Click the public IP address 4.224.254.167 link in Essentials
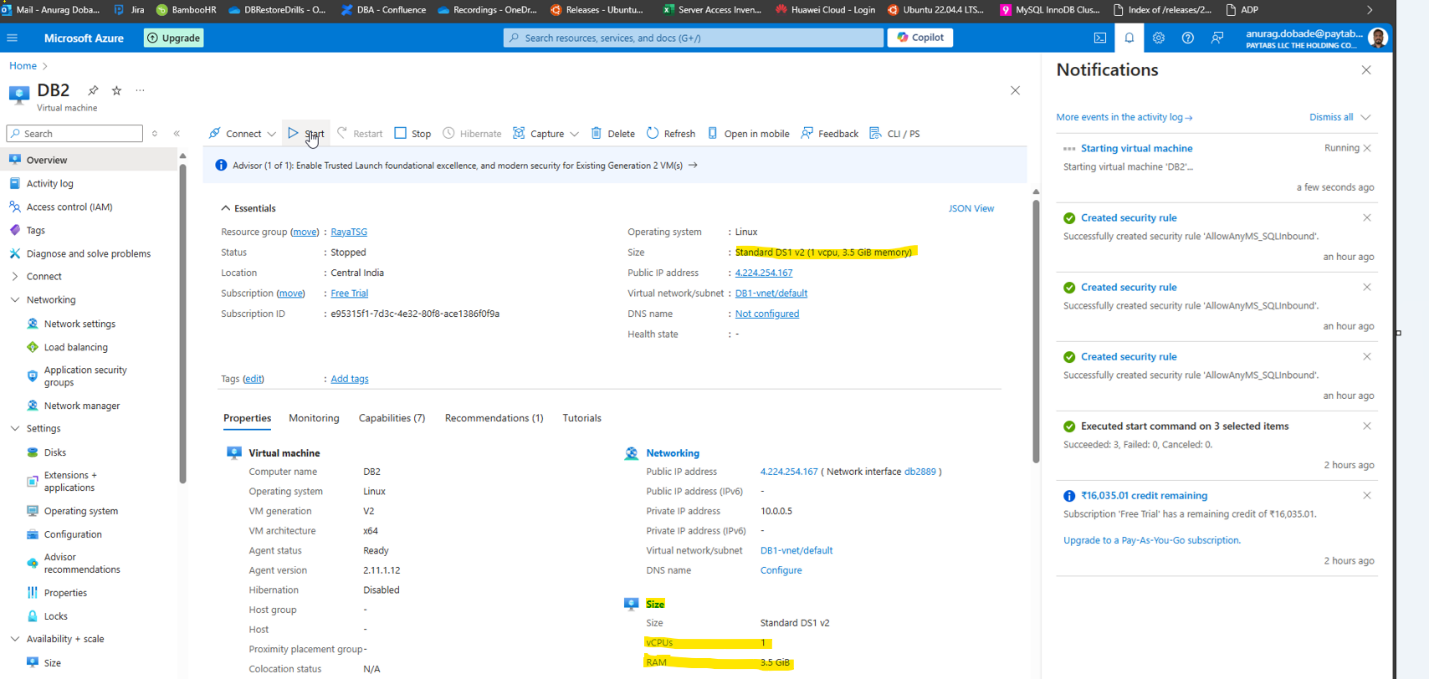This screenshot has height=679, width=1429. click(x=764, y=273)
